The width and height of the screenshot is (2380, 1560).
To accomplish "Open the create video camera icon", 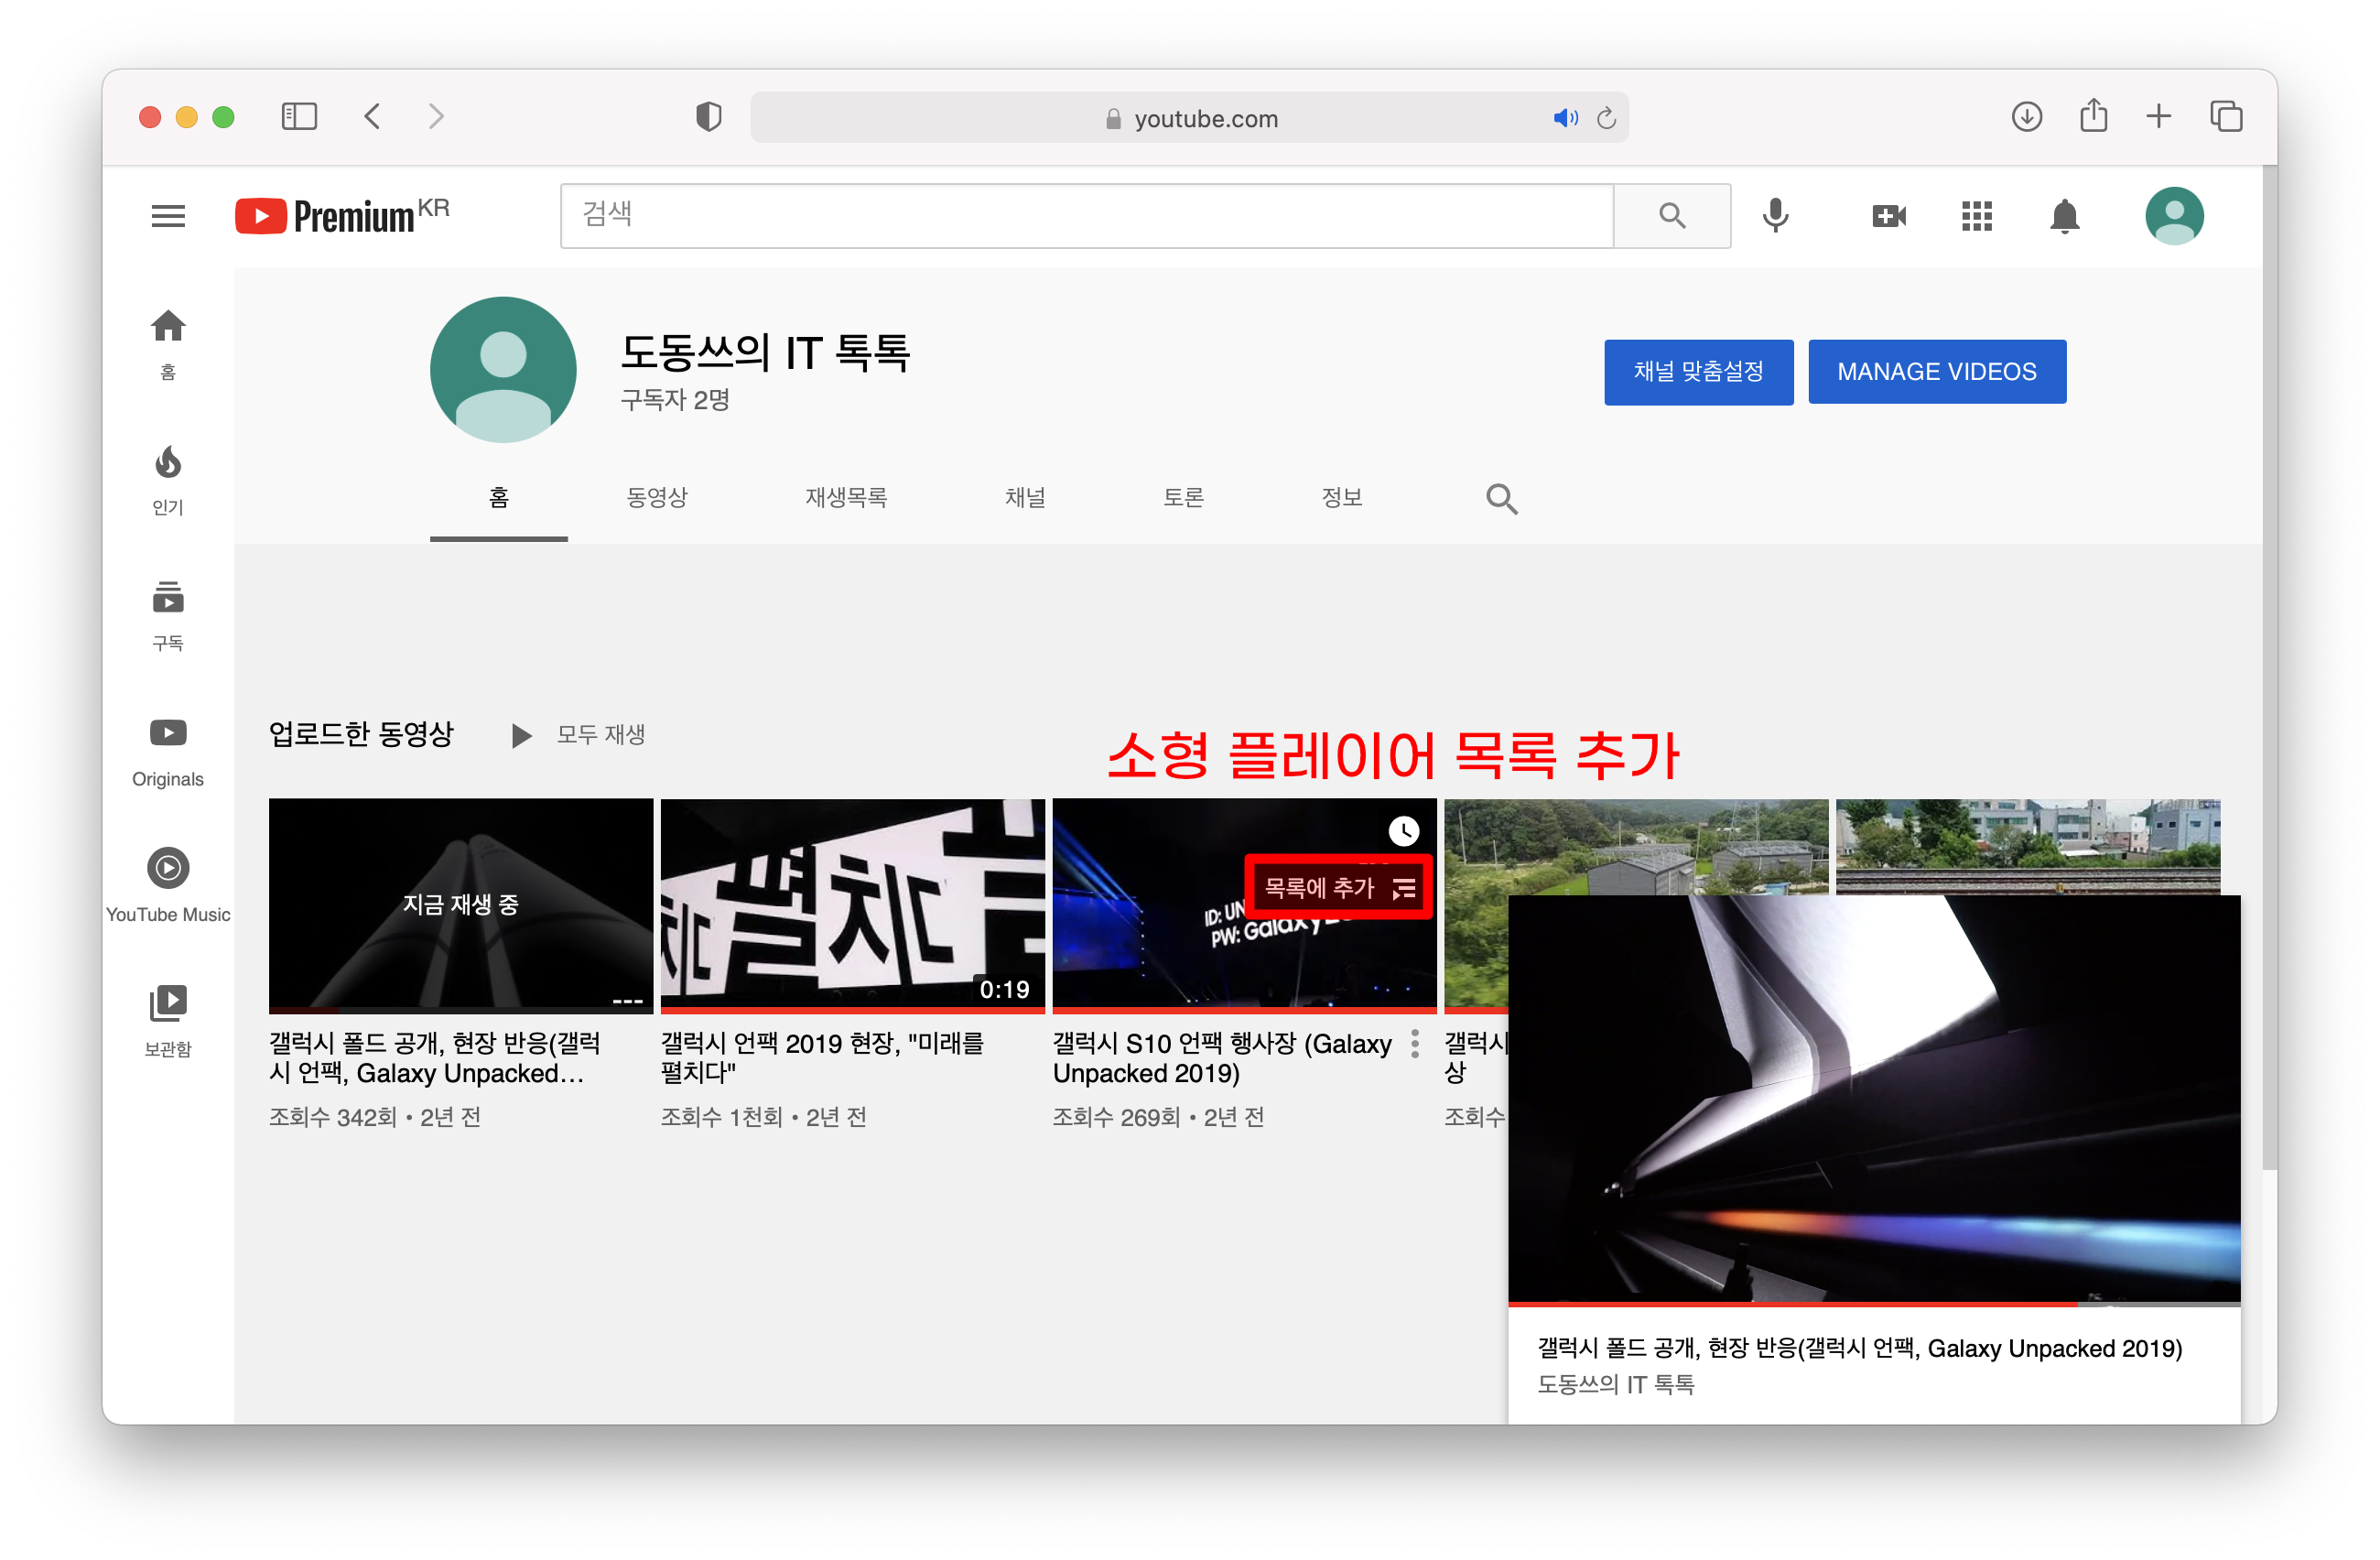I will [x=1888, y=216].
